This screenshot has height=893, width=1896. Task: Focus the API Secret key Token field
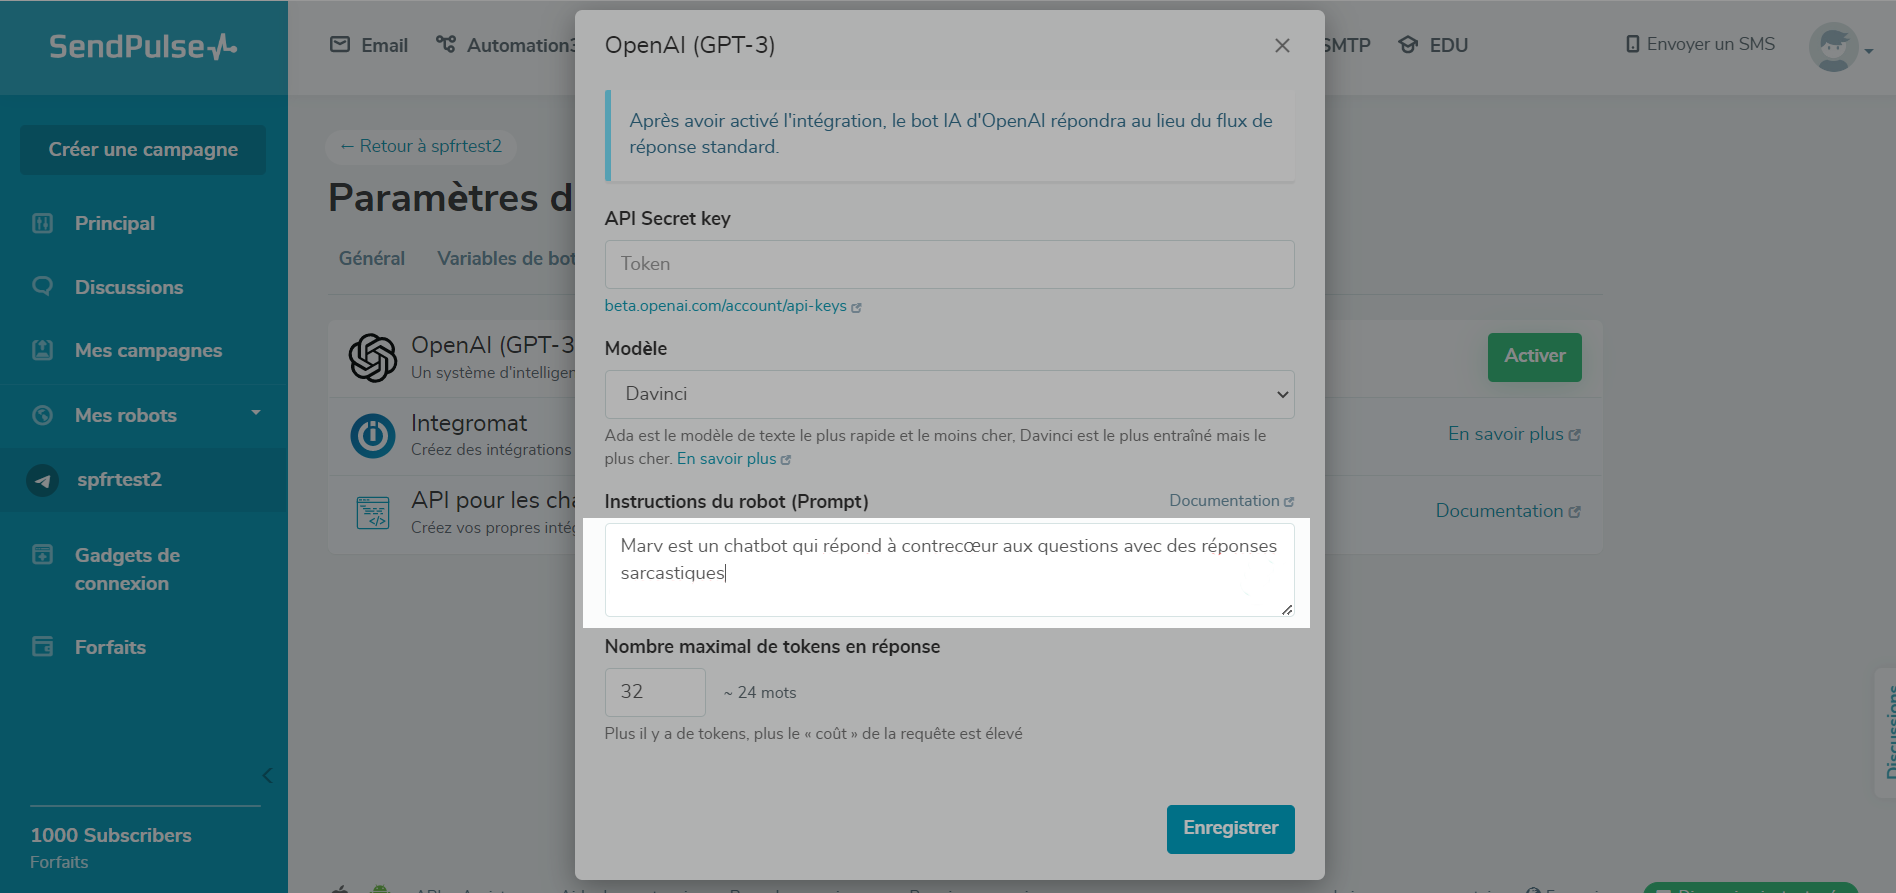949,264
